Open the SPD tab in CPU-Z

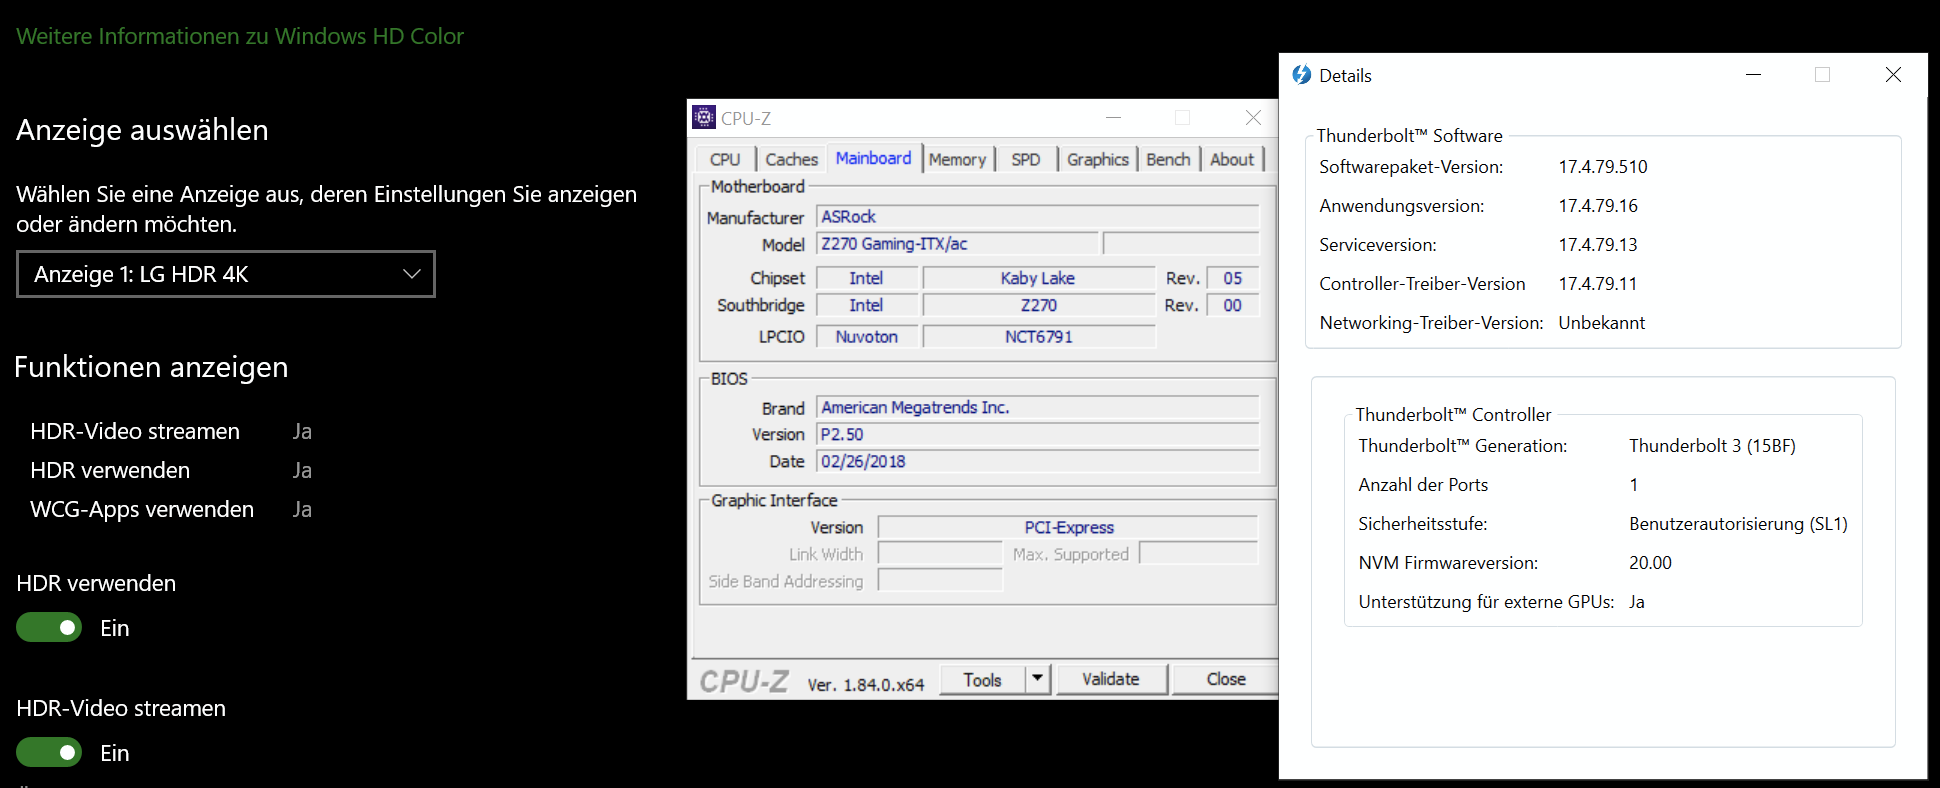pyautogui.click(x=1025, y=160)
